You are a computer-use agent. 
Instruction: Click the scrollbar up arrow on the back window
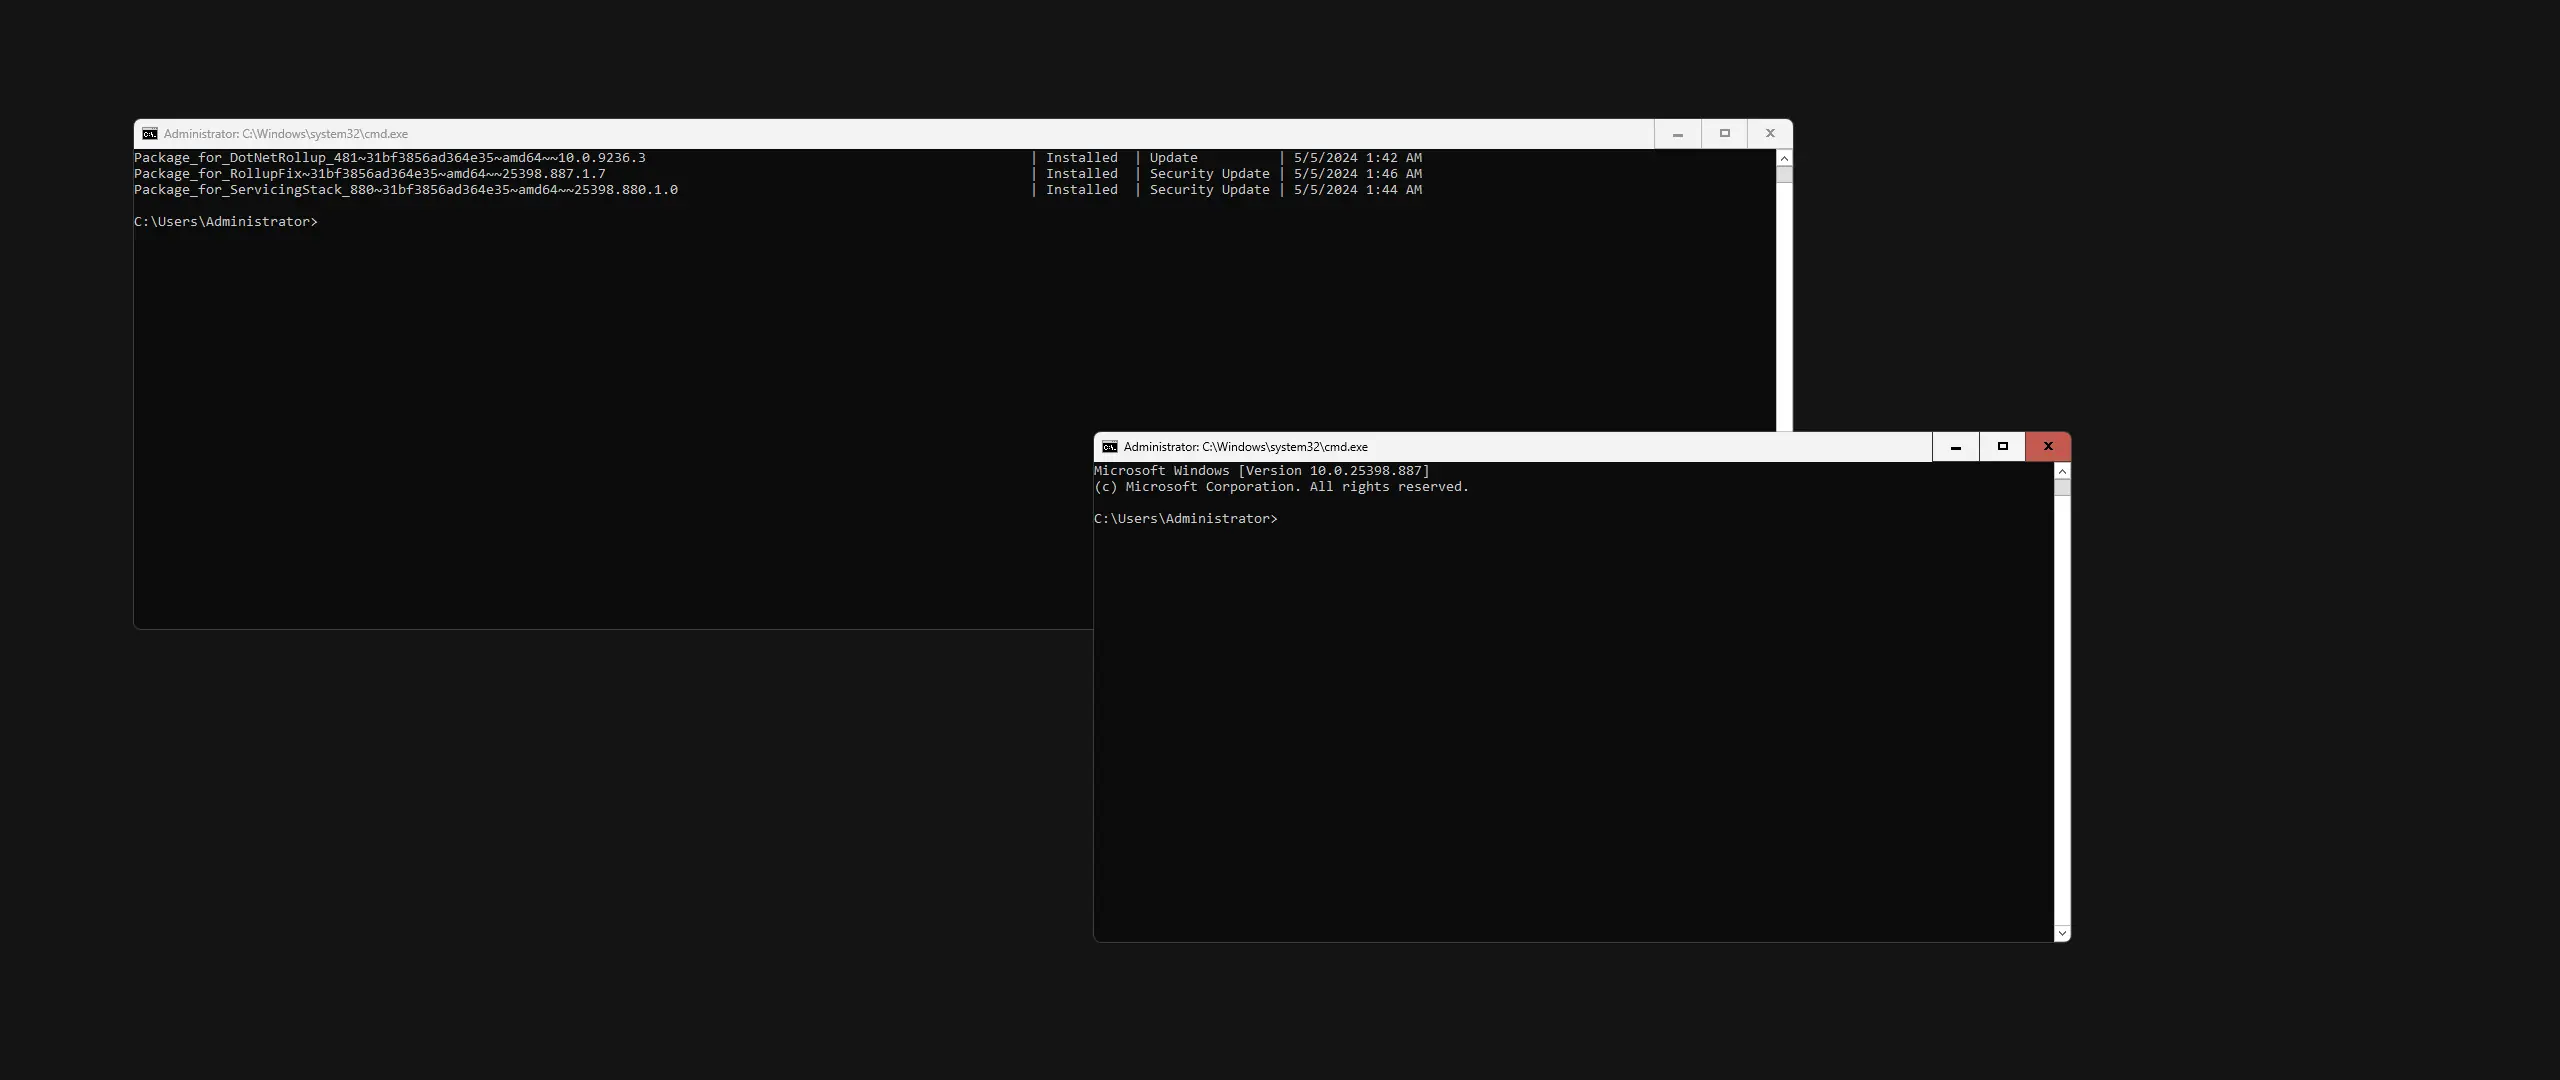(x=1784, y=158)
